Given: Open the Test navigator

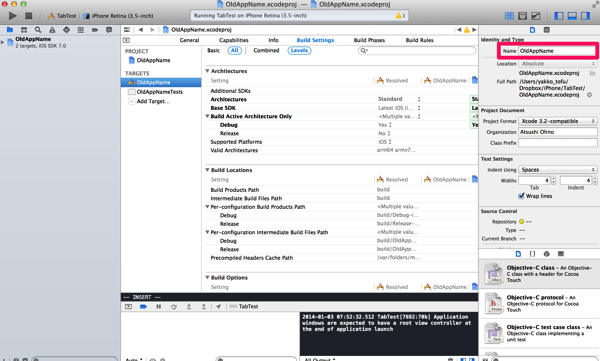Looking at the screenshot, I should pyautogui.click(x=66, y=29).
